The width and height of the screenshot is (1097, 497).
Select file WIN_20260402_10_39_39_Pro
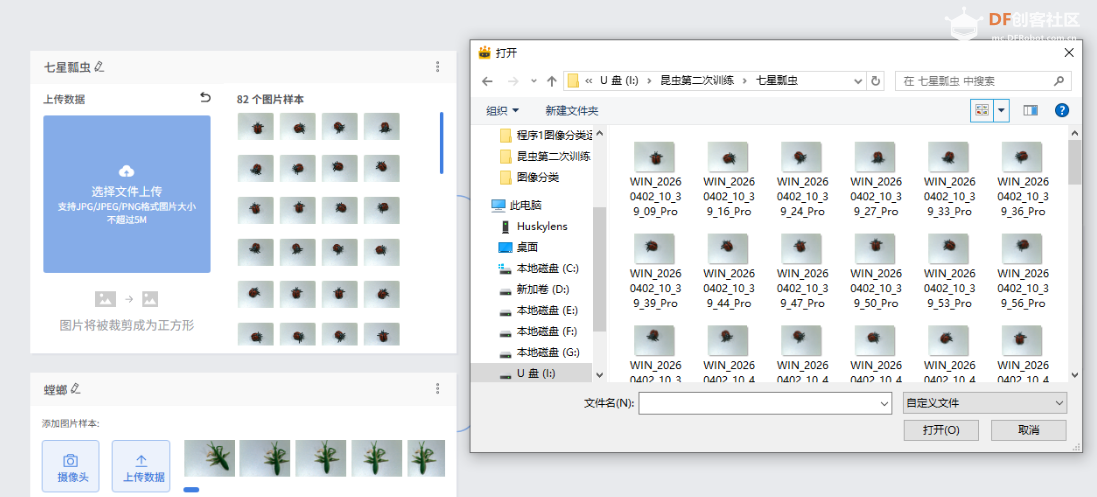(x=653, y=272)
